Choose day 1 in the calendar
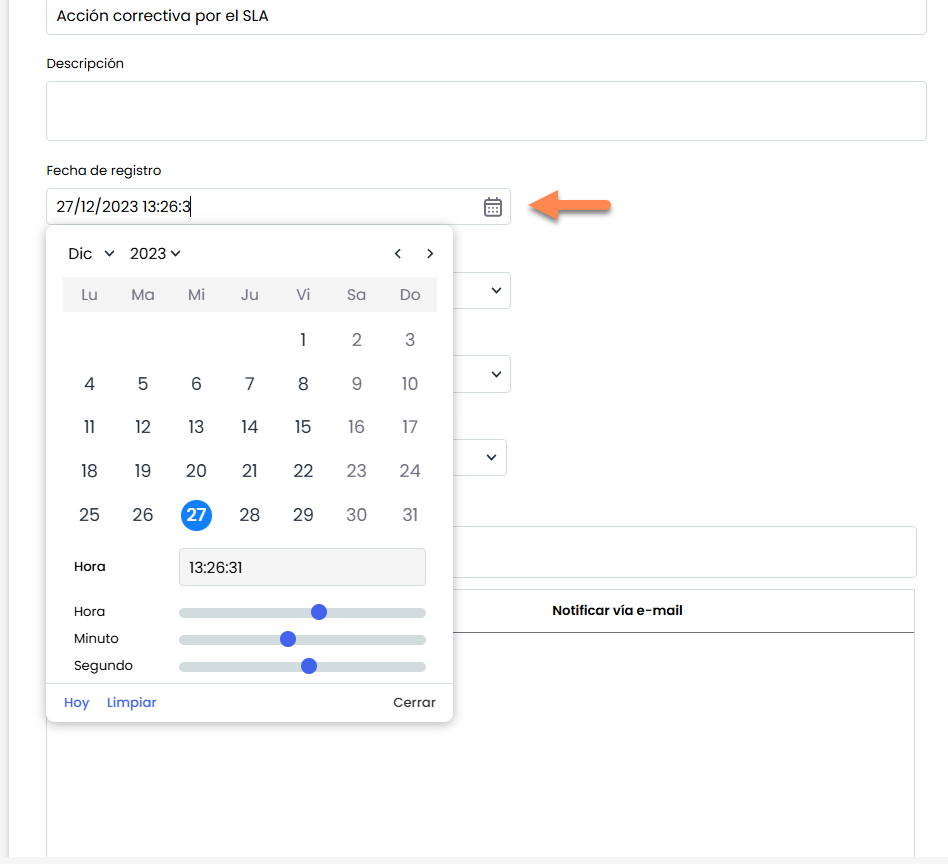Viewport: 948px width, 864px height. [x=303, y=340]
